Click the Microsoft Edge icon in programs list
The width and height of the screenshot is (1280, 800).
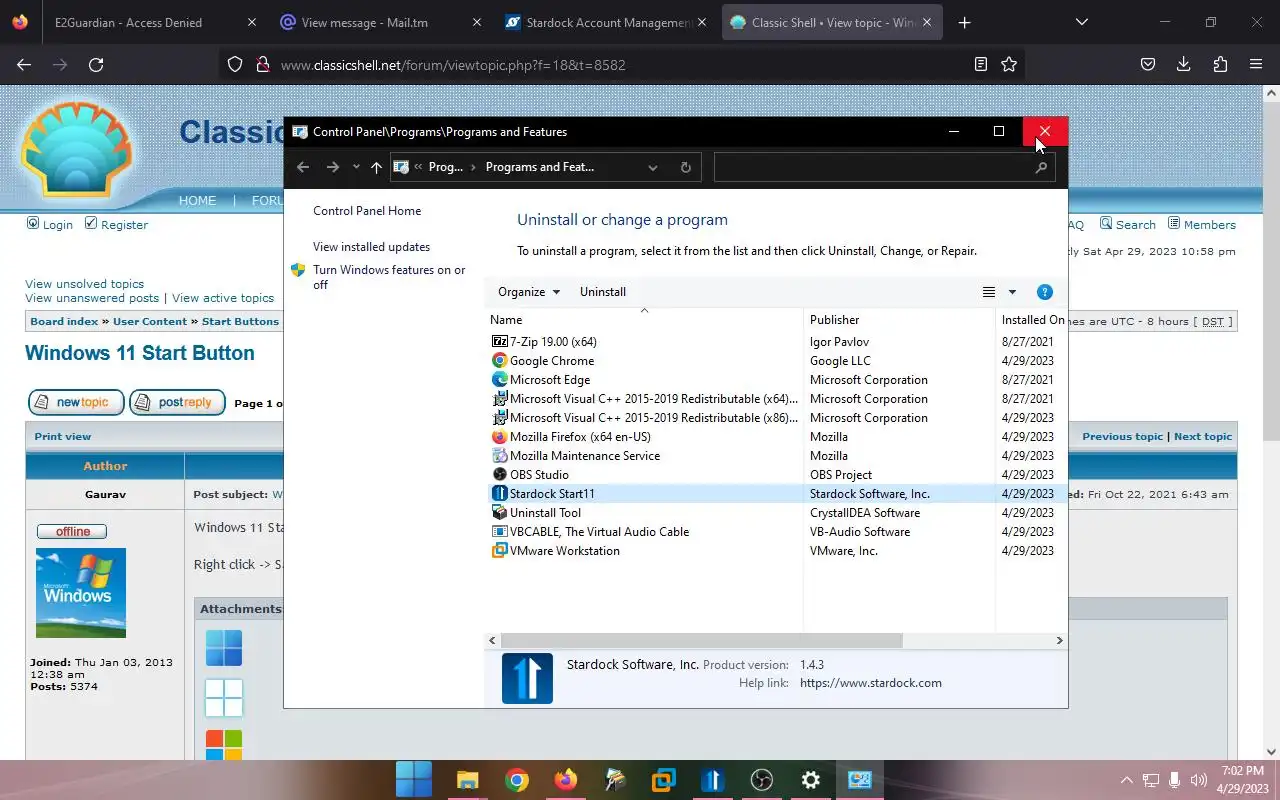500,380
